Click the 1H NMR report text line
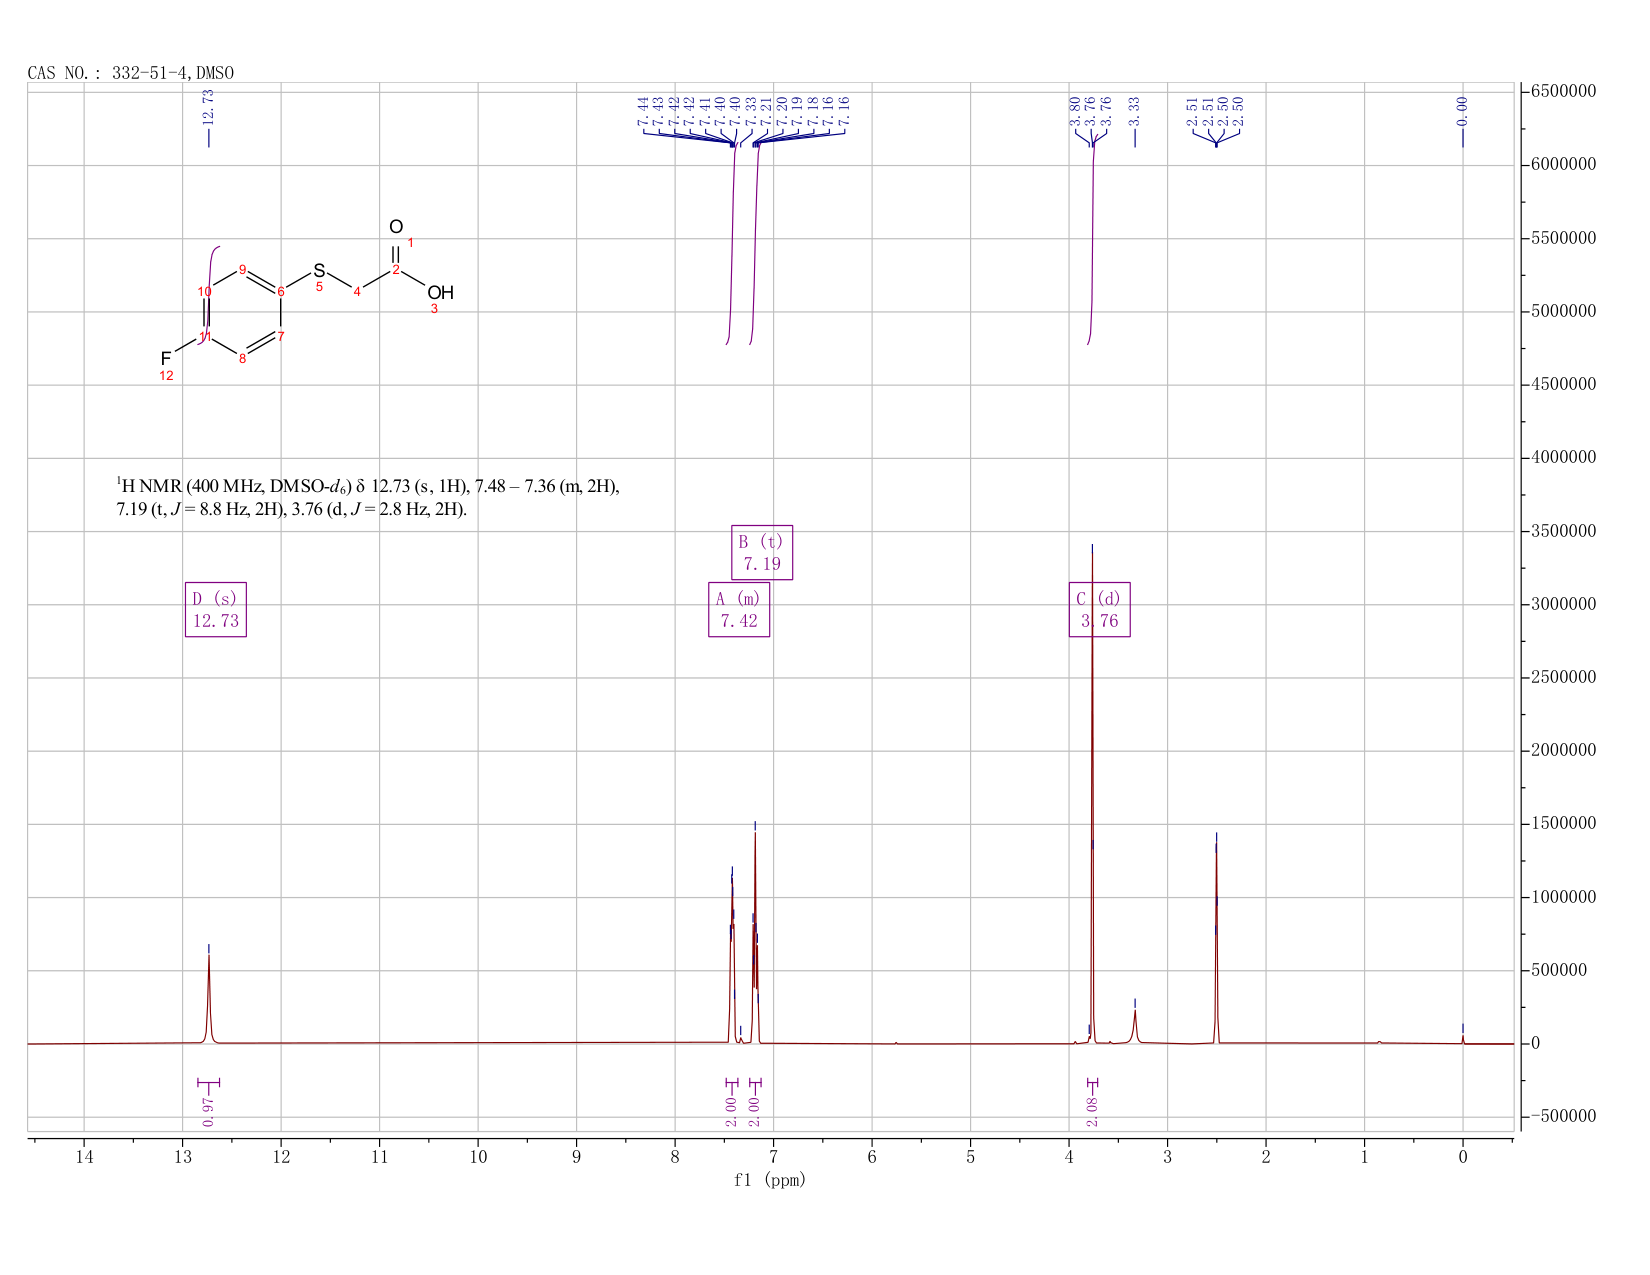 point(368,498)
